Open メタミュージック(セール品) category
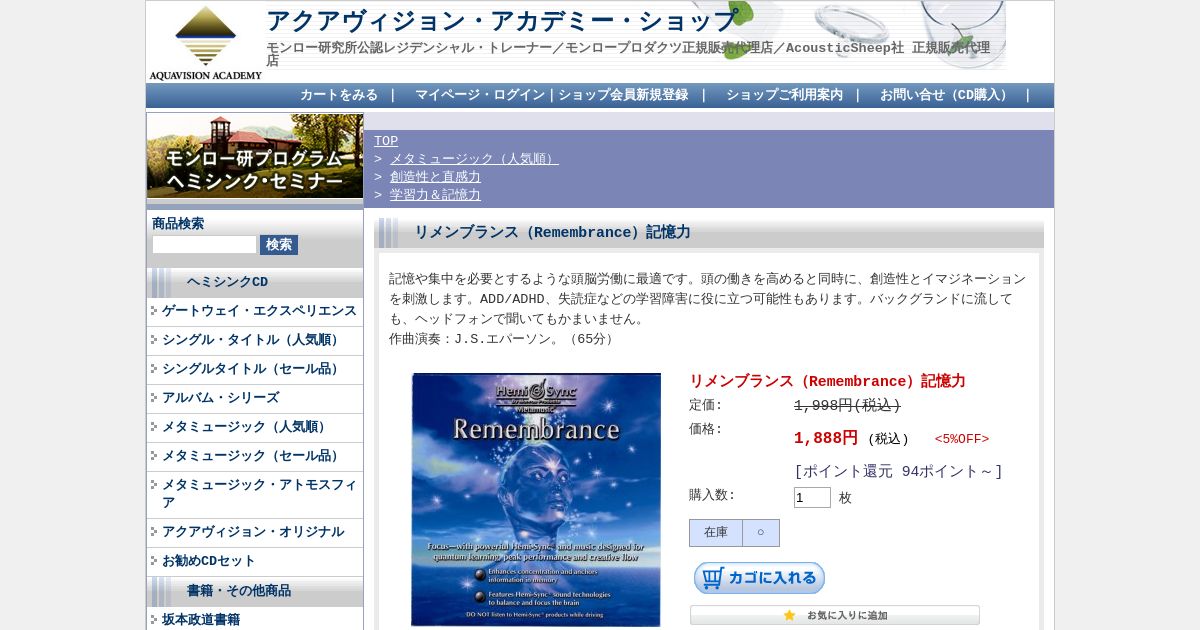Screen dimensions: 1200x630 pyautogui.click(x=253, y=456)
